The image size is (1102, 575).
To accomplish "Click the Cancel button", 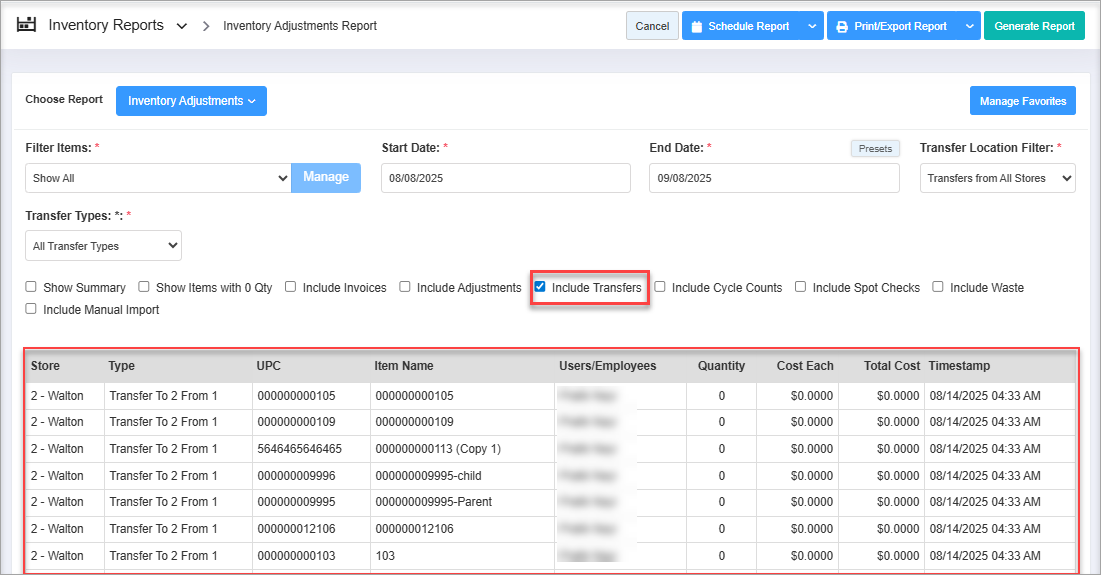I will pyautogui.click(x=652, y=27).
